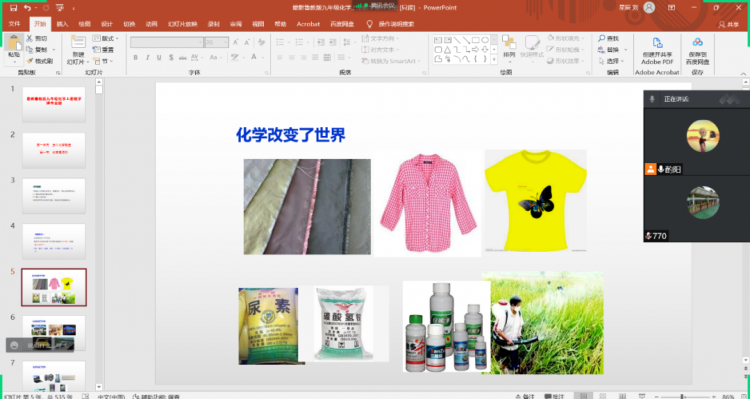Start slideshow from quick access toolbar icon
Viewport: 750px width, 399px height.
pos(59,8)
